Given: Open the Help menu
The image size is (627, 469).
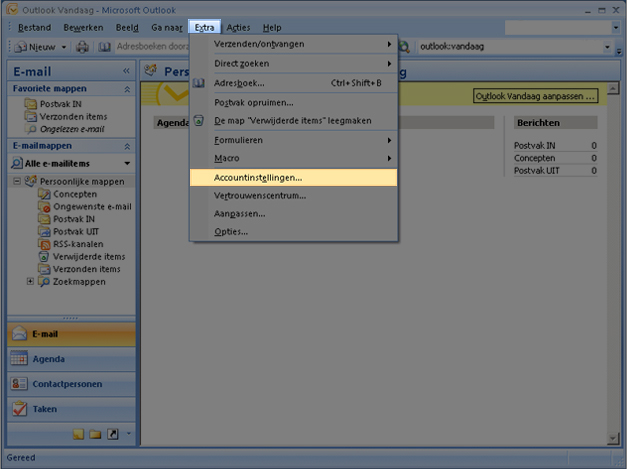Looking at the screenshot, I should [x=272, y=28].
